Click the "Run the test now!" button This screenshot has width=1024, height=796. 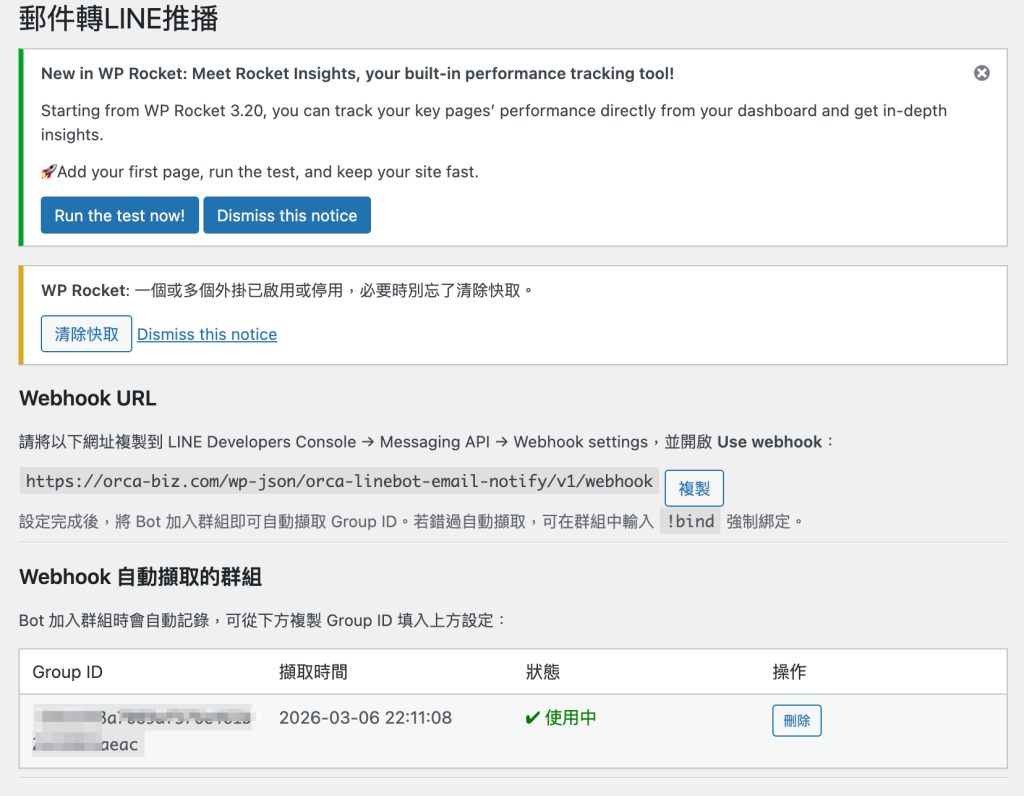[x=120, y=216]
